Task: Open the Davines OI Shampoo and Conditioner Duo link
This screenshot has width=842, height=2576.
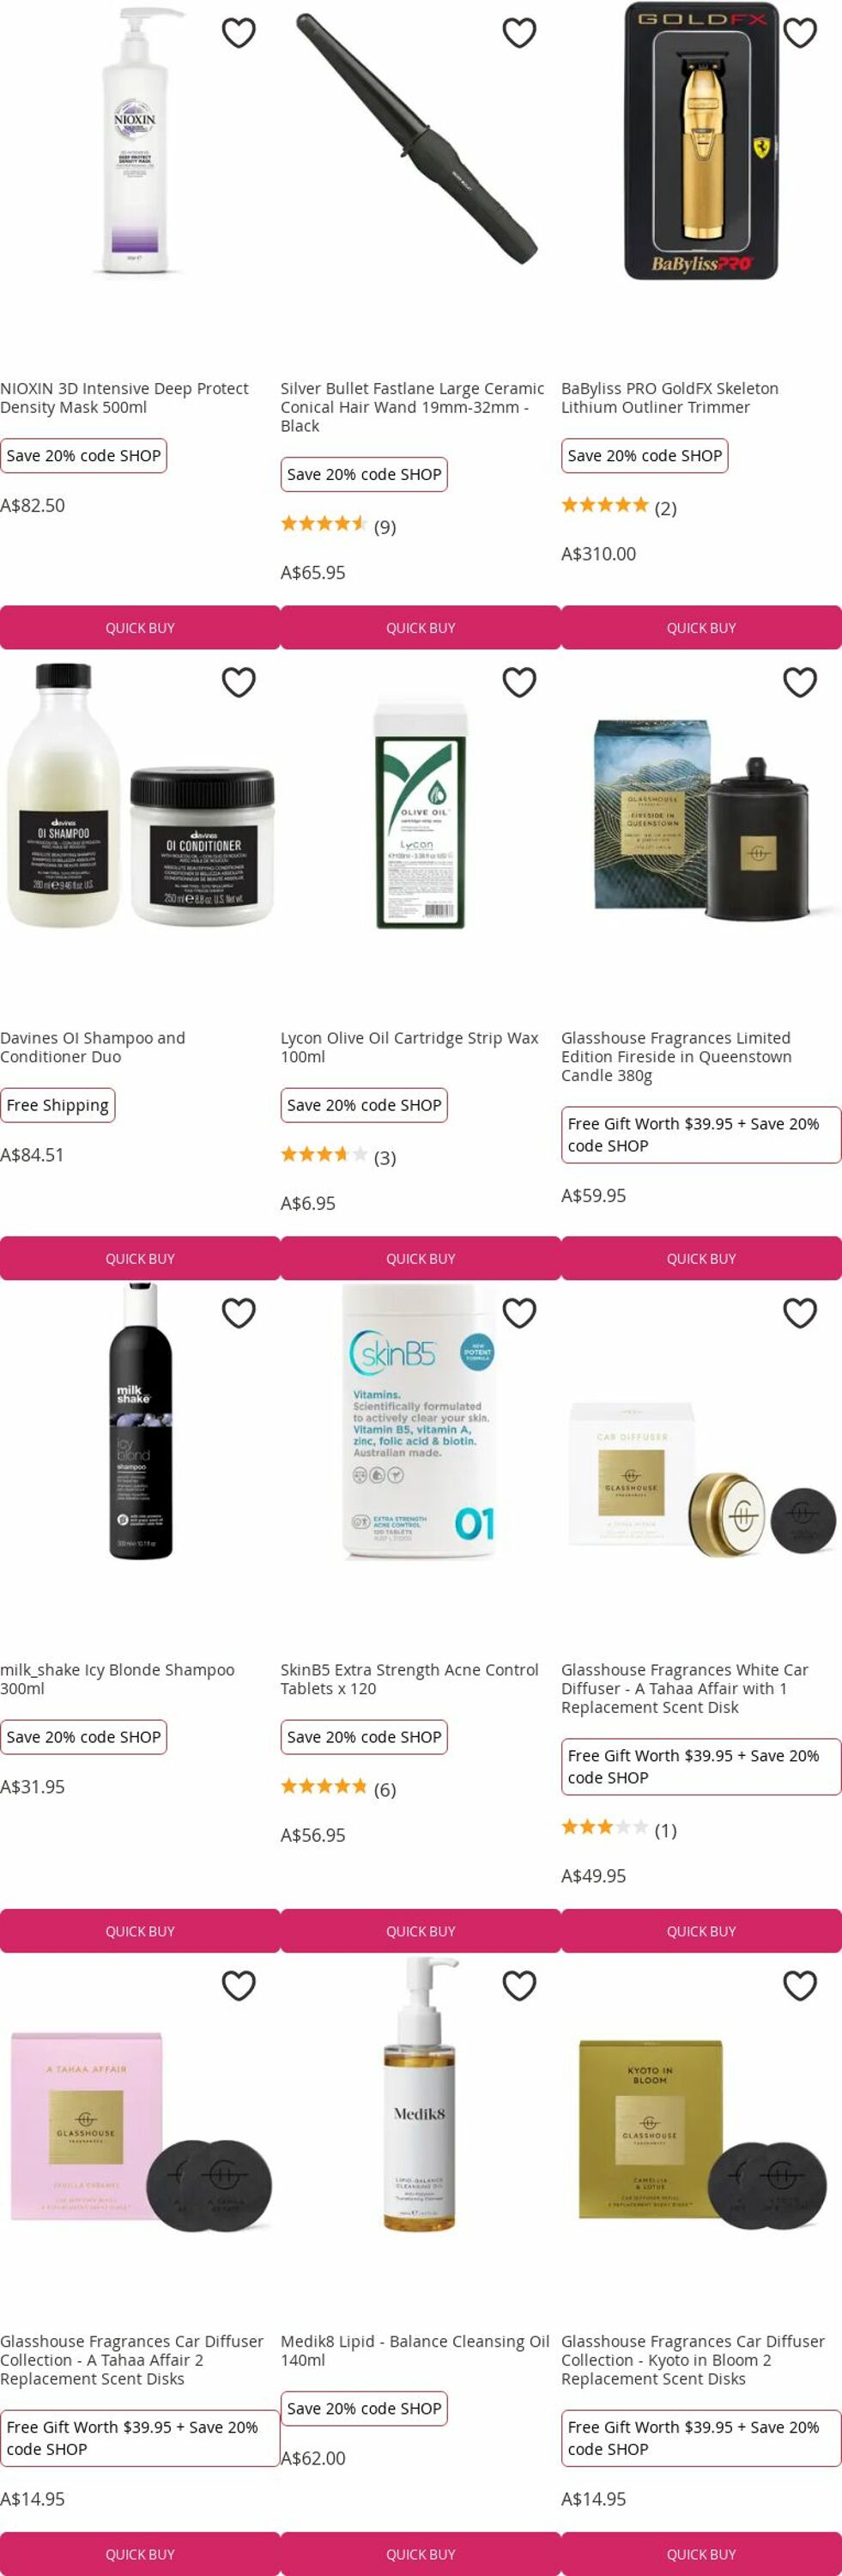Action: (x=92, y=1047)
